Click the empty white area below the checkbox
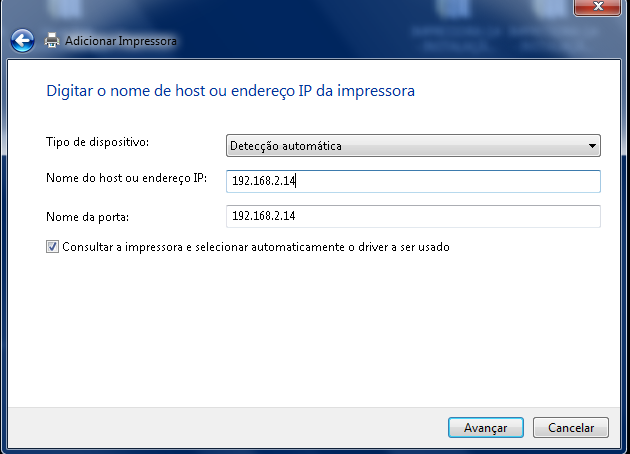The height and width of the screenshot is (454, 630). [x=313, y=329]
